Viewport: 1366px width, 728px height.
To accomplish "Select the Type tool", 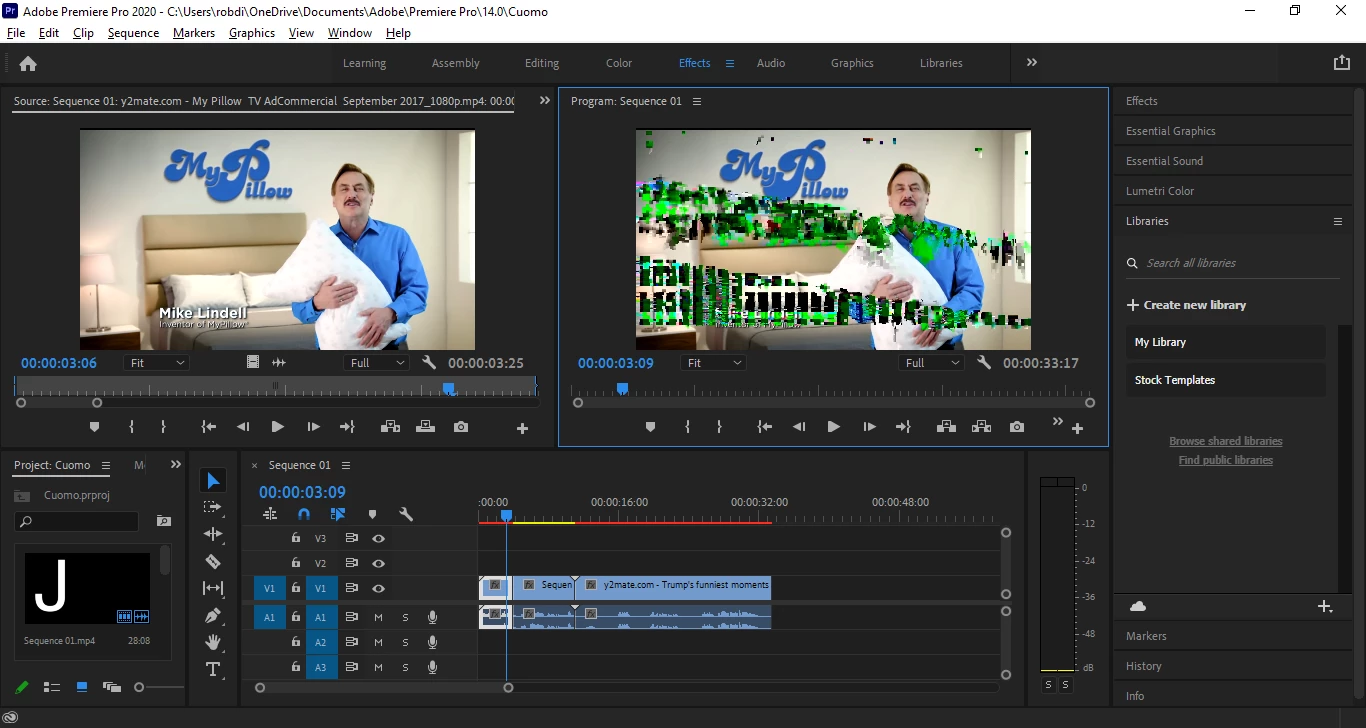I will [x=213, y=669].
